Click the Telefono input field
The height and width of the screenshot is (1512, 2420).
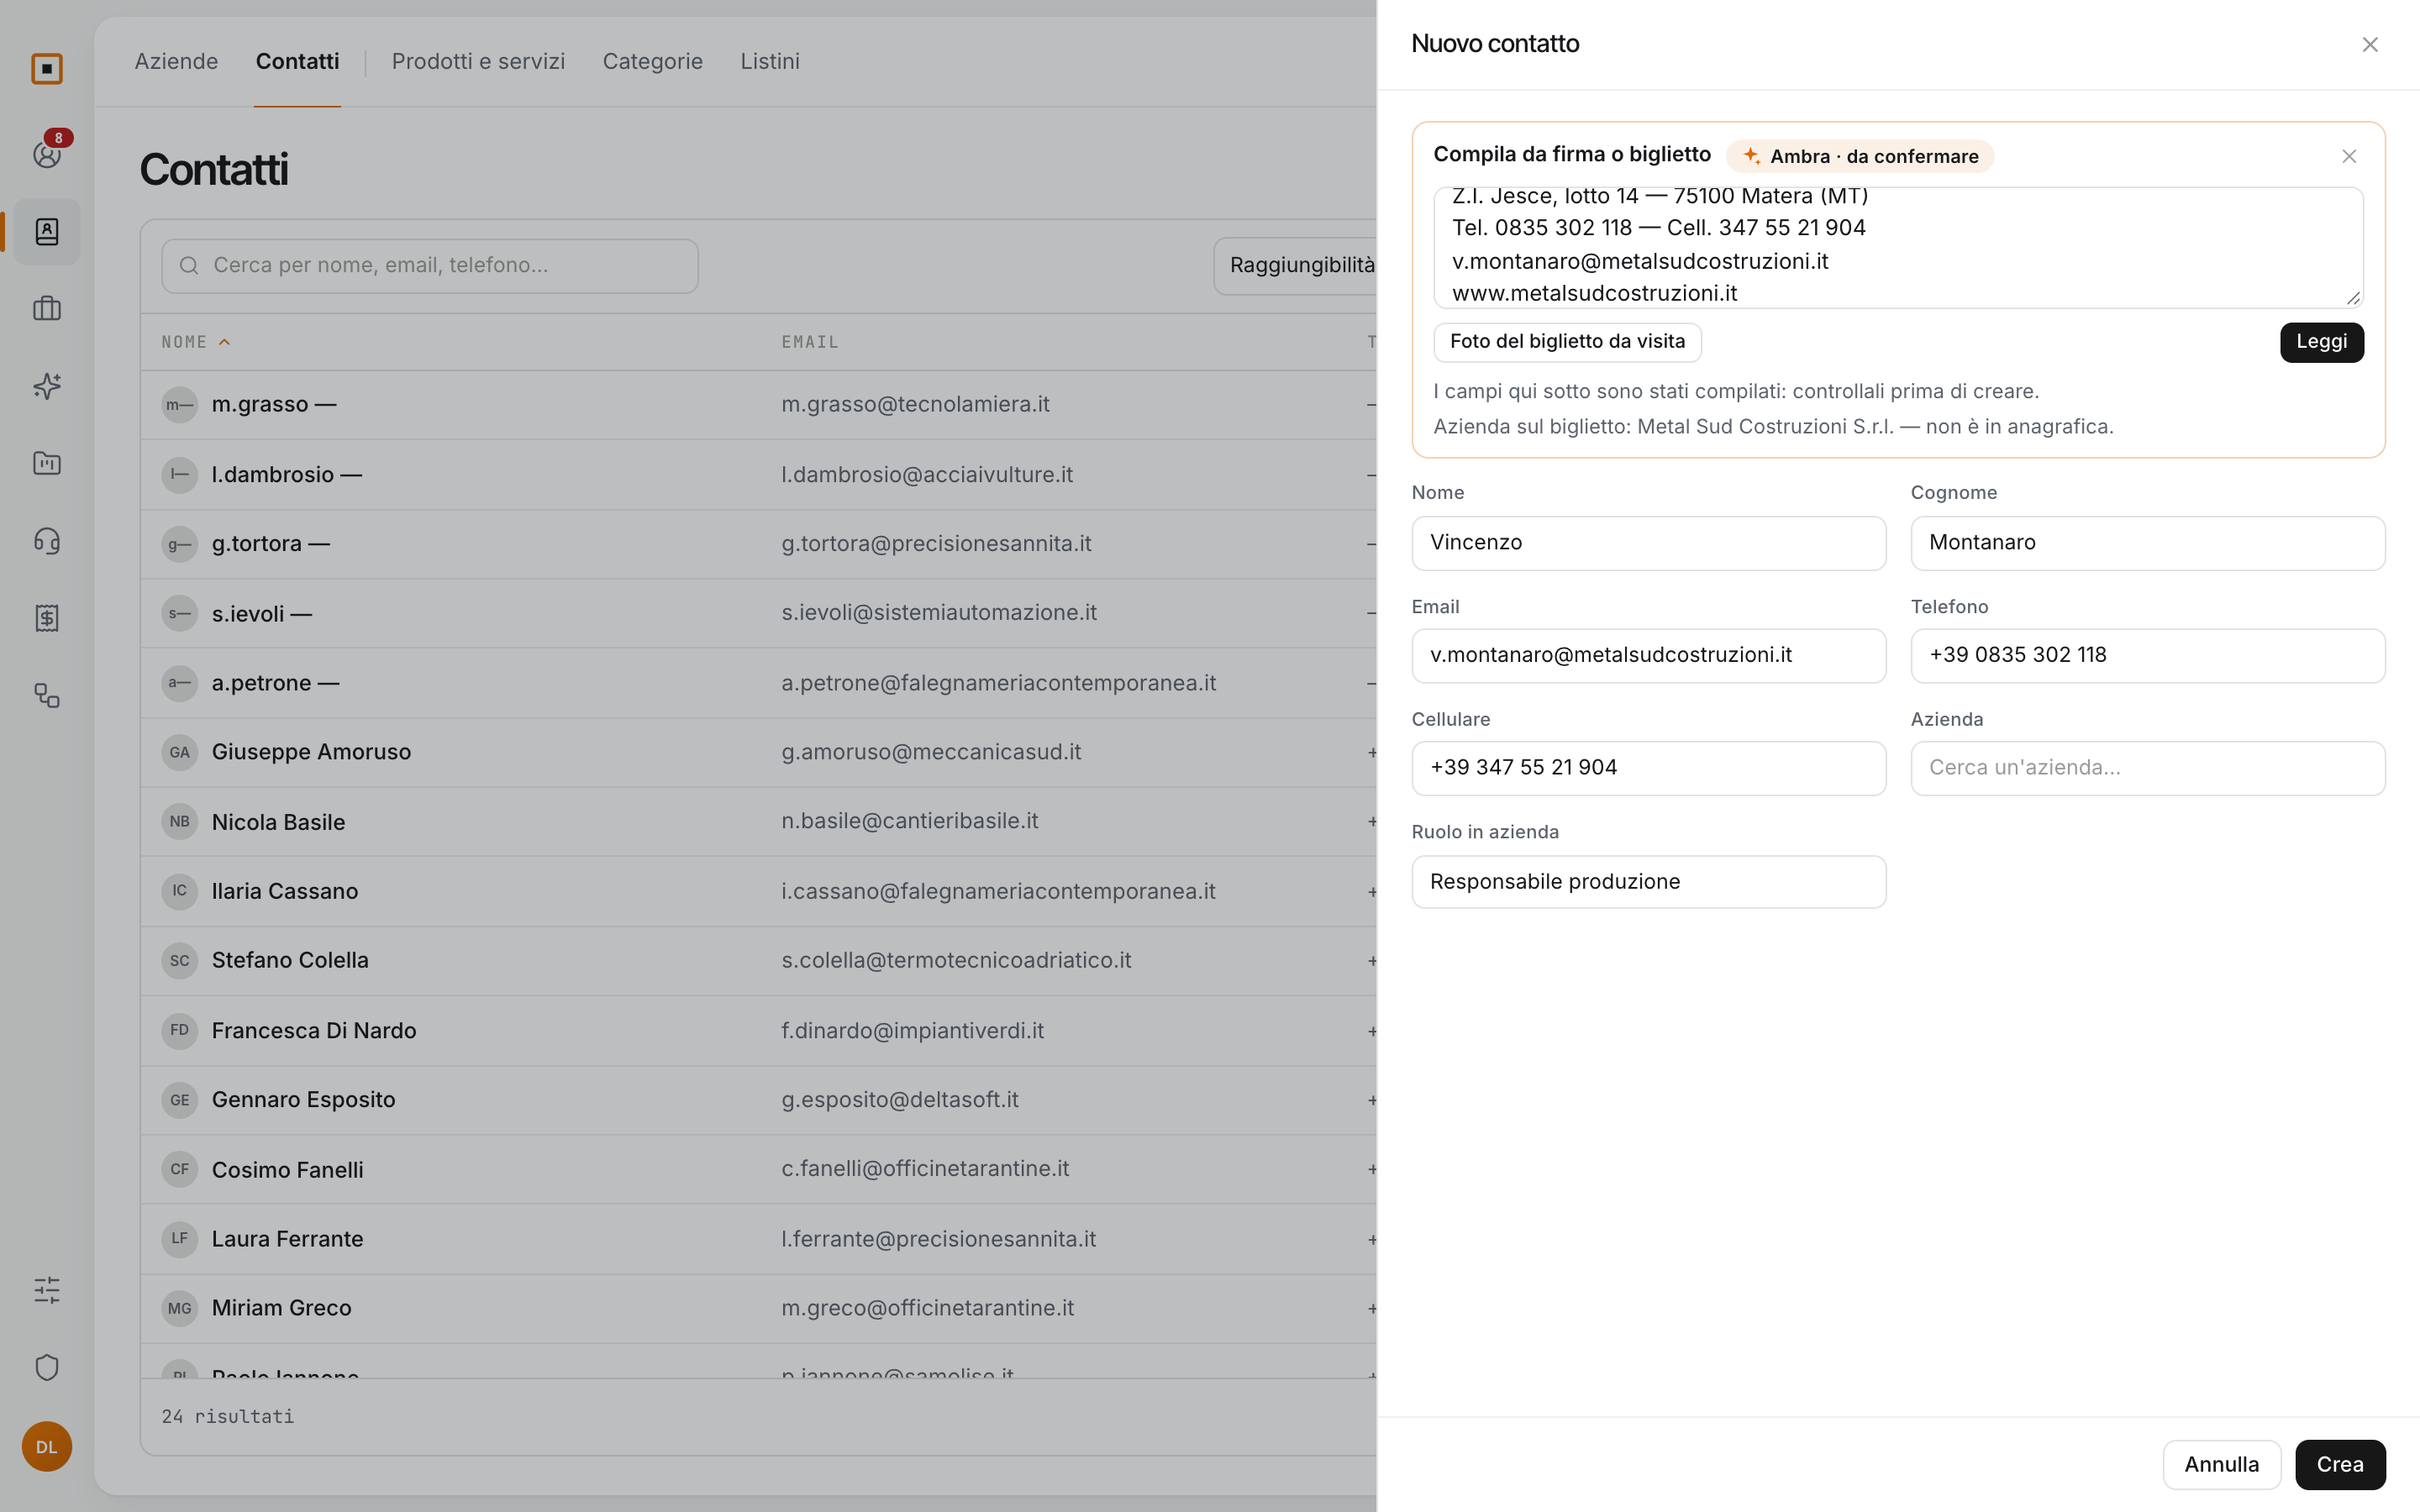point(2147,655)
